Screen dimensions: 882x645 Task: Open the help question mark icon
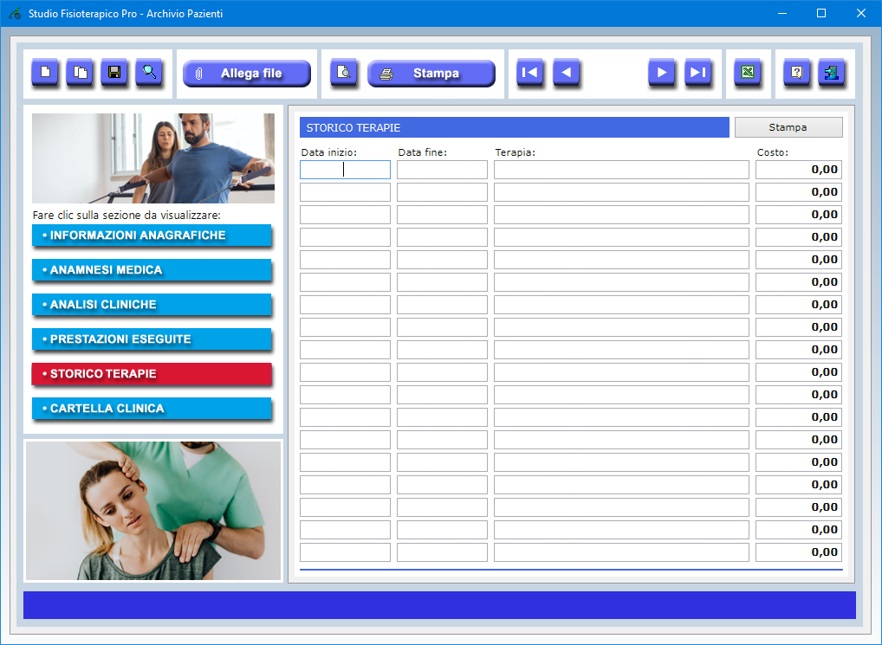[x=796, y=73]
